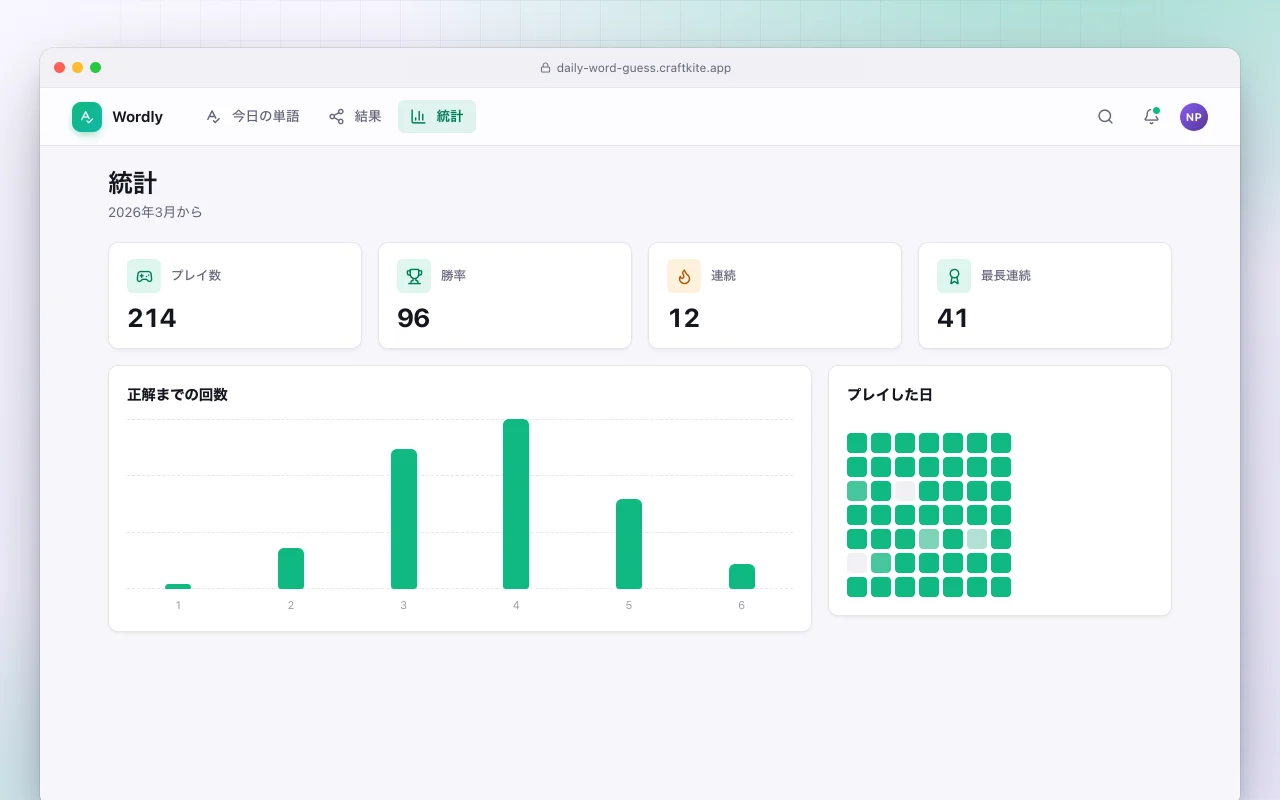Click the 勝率 value 96
Screen dimensions: 1280x800
[414, 318]
